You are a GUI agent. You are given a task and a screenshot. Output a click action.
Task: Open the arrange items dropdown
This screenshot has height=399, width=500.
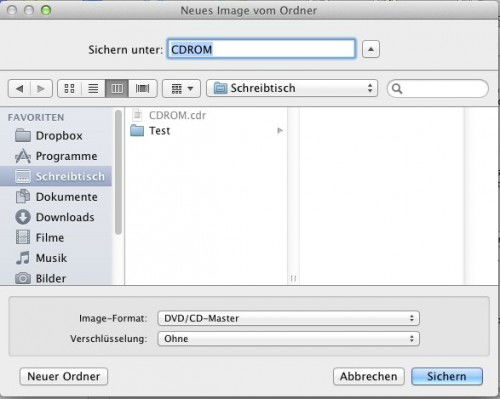(181, 88)
